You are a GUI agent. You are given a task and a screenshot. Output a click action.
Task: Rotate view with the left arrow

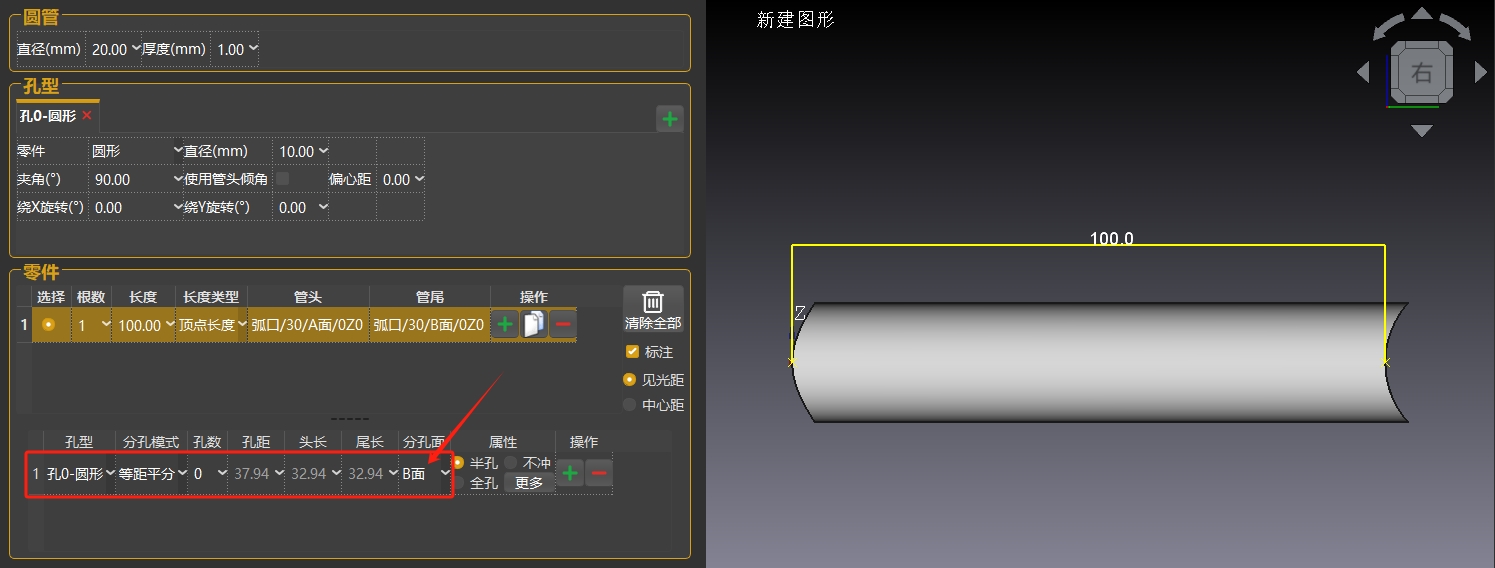coord(1363,72)
